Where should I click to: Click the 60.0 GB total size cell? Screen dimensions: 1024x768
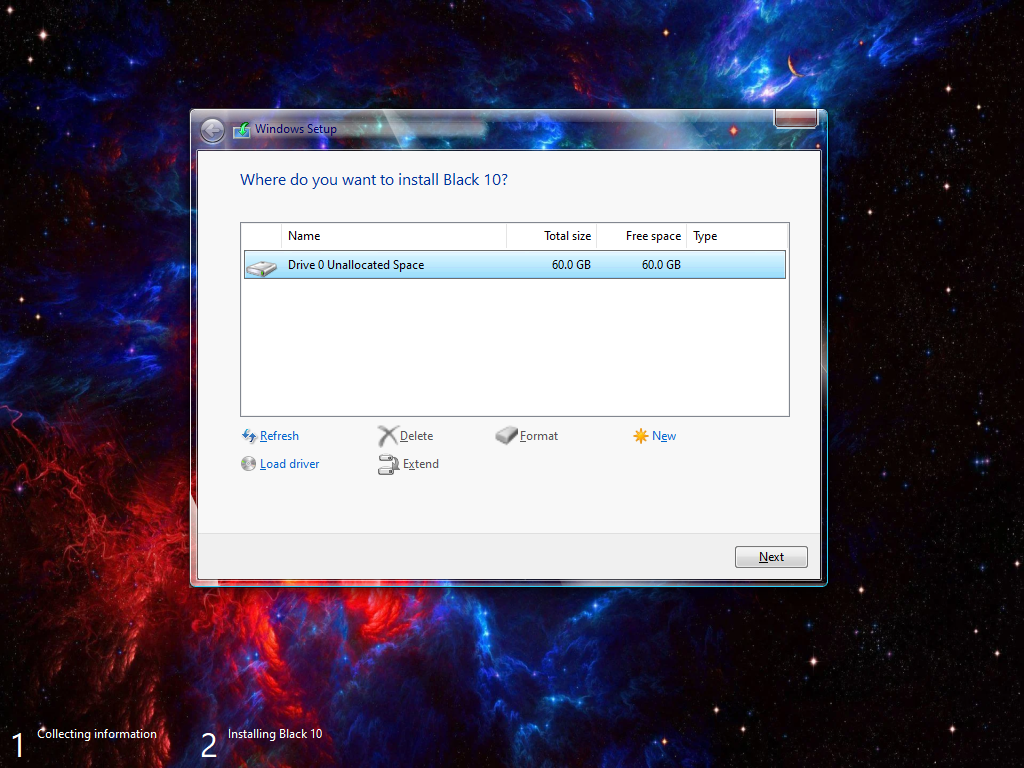click(x=571, y=264)
